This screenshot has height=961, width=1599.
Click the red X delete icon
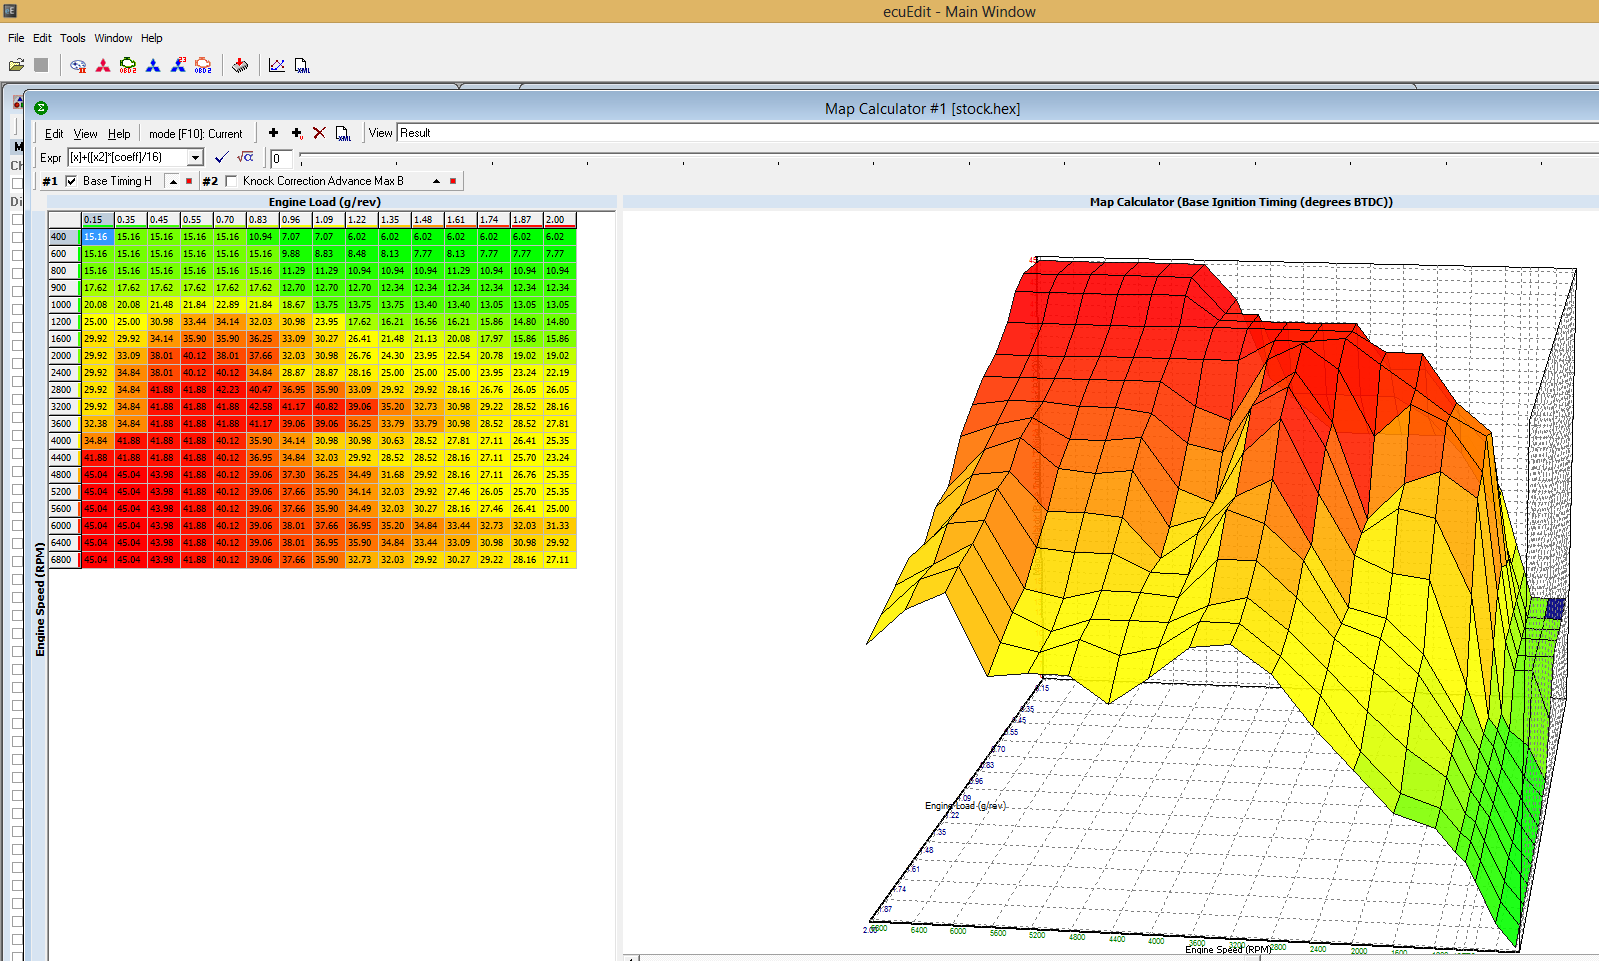pos(320,133)
